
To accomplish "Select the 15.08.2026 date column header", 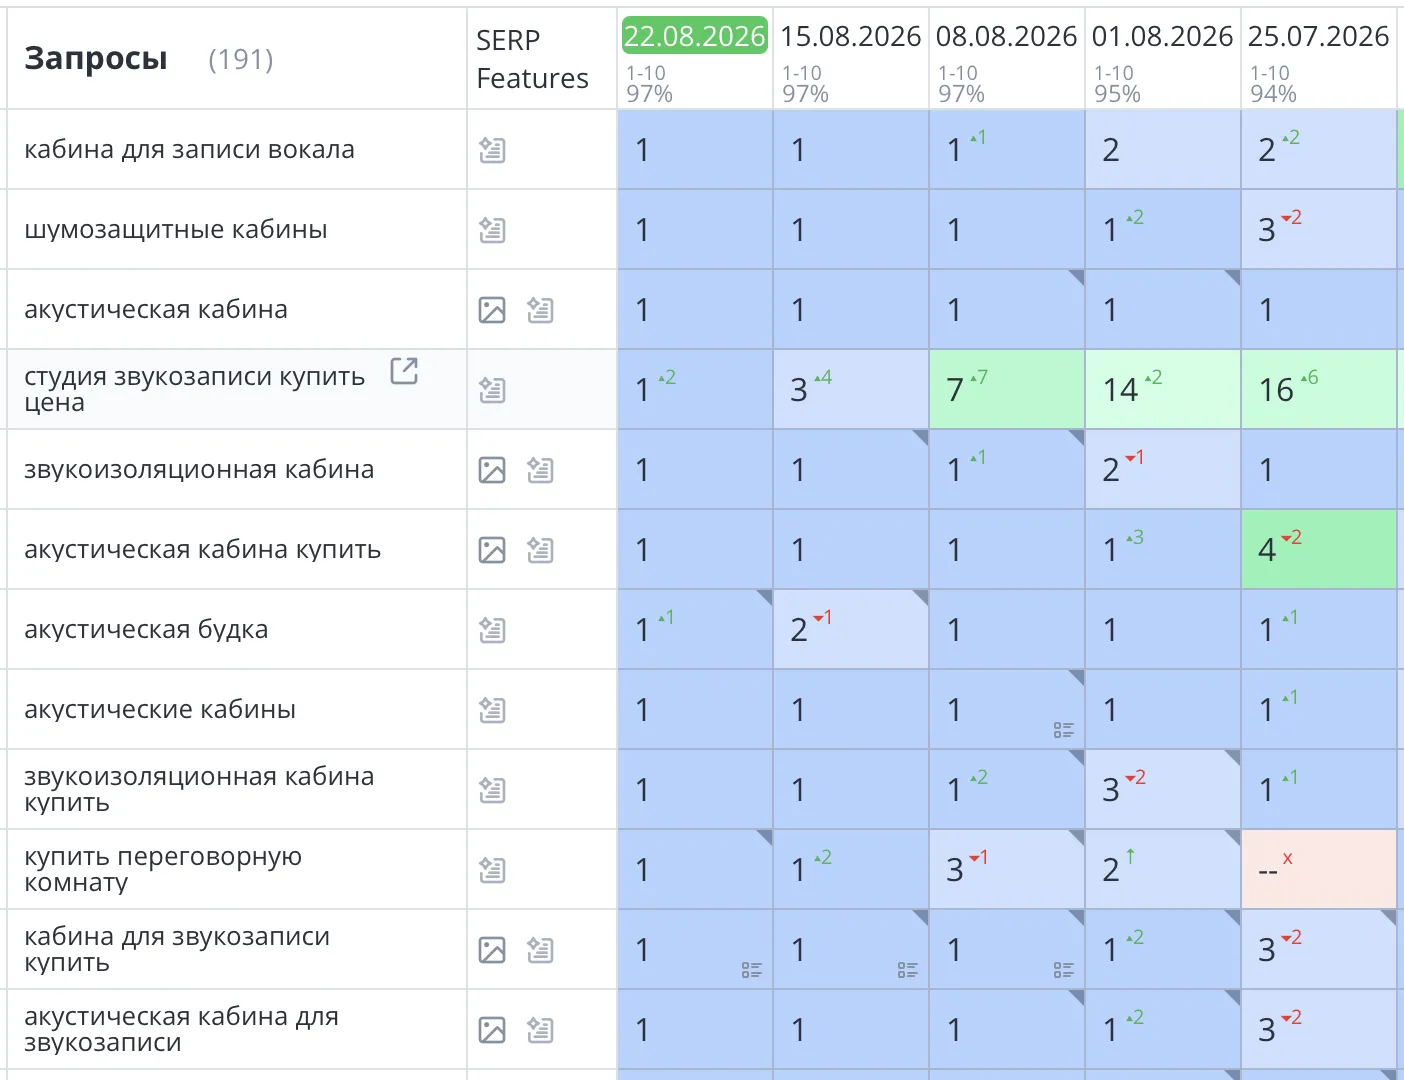I will tap(851, 36).
